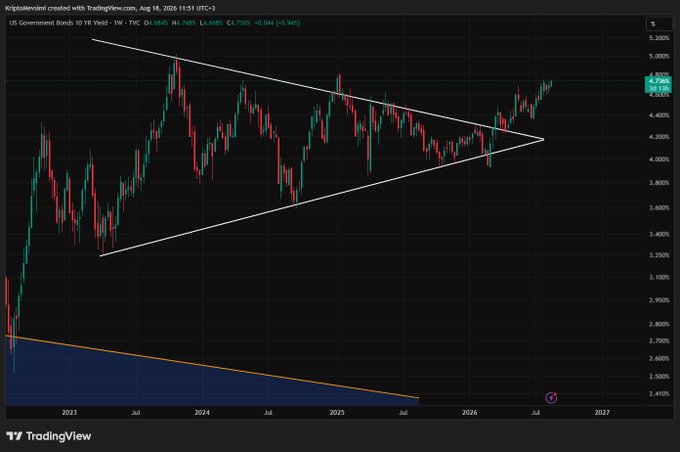Click the 3.100% price axis label
The image size is (680, 452).
click(x=659, y=277)
